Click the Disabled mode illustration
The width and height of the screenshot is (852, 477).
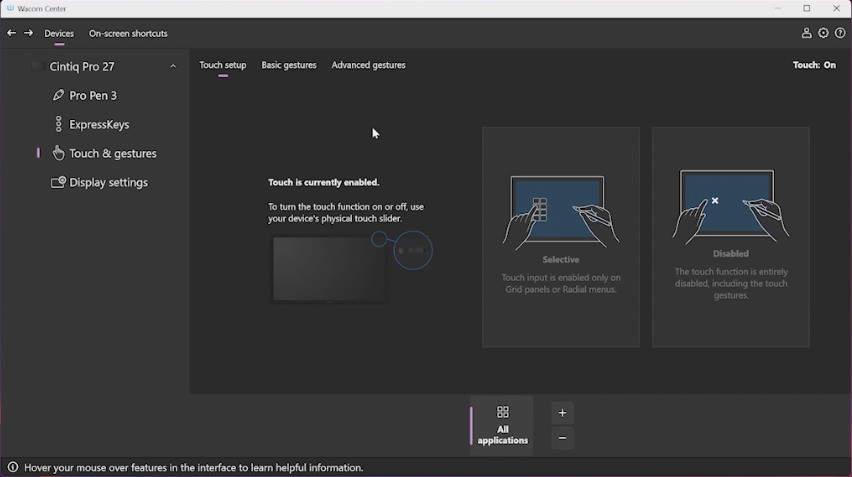click(731, 207)
